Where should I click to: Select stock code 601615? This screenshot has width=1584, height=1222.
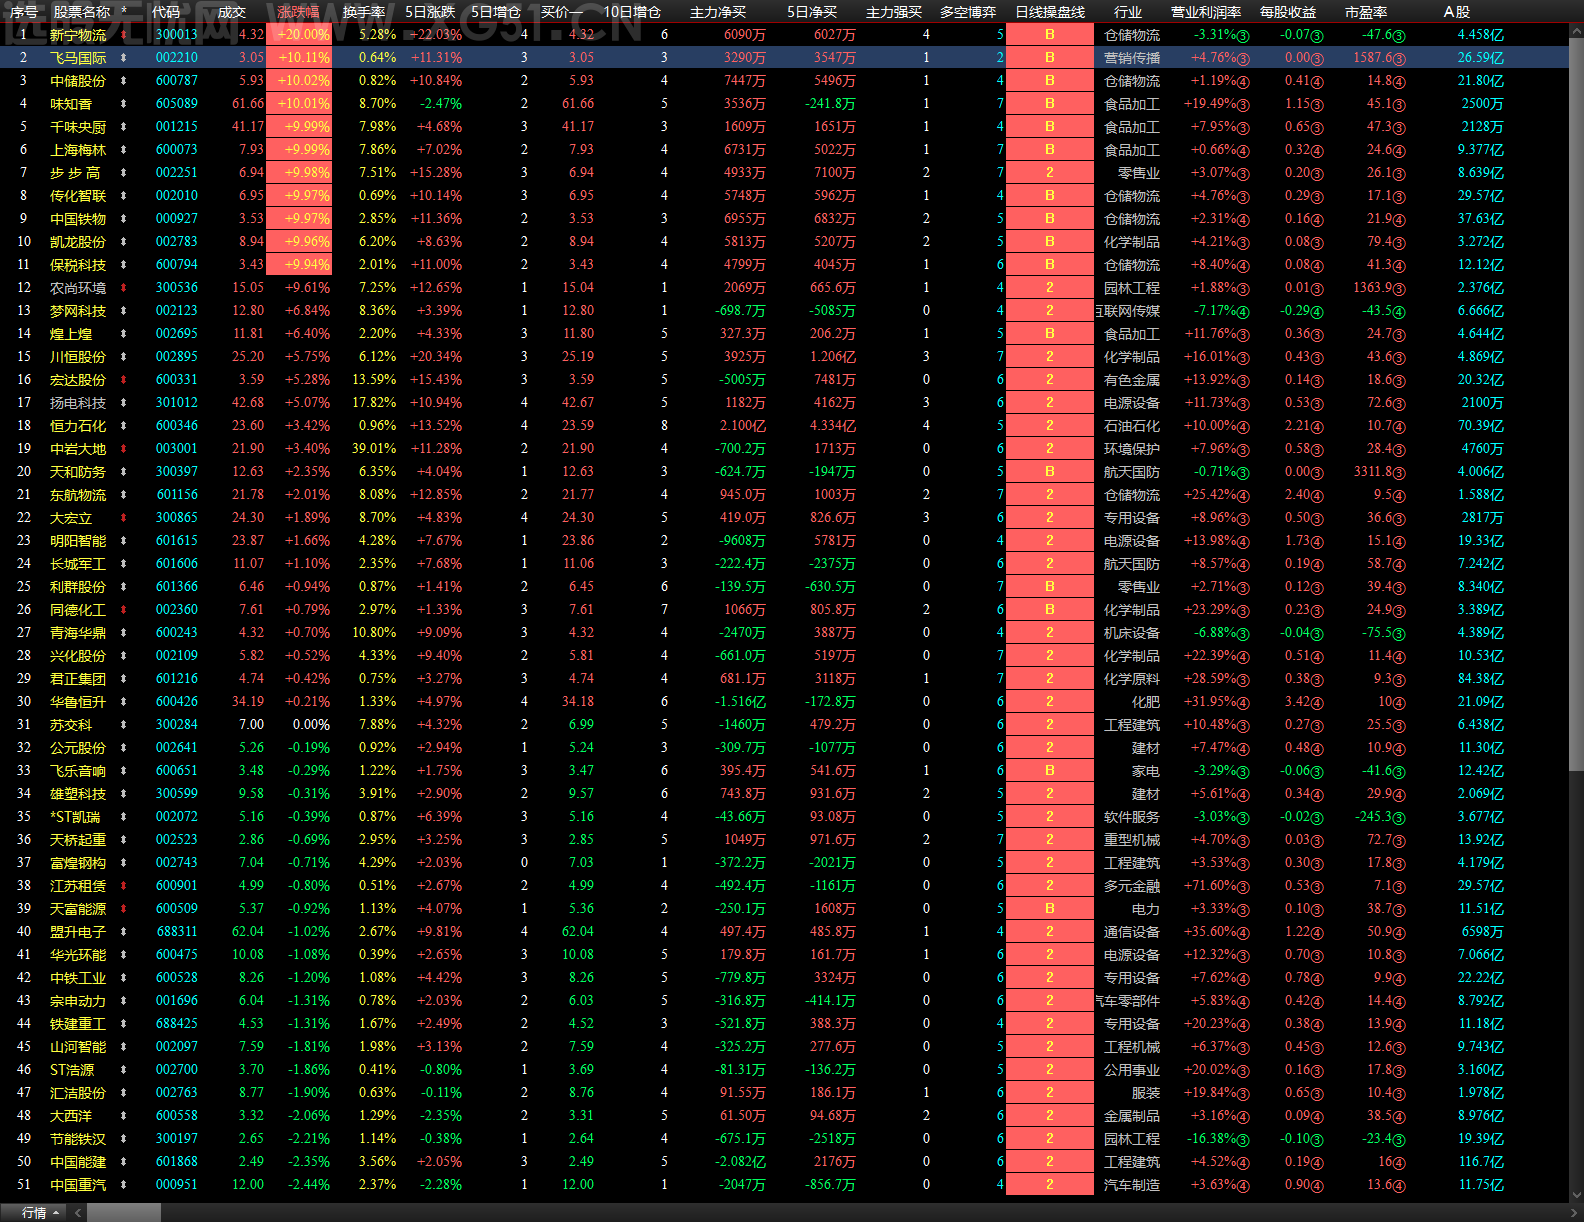point(177,541)
